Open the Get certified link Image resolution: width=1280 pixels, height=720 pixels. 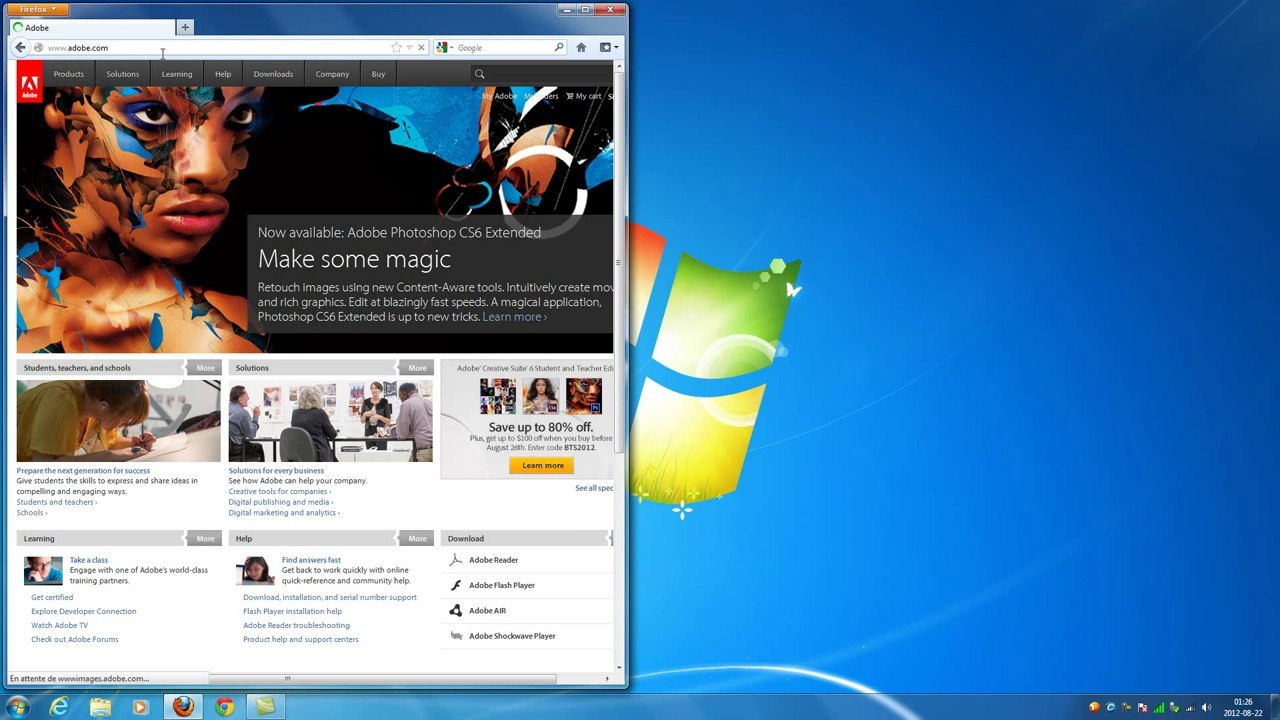pyautogui.click(x=52, y=597)
